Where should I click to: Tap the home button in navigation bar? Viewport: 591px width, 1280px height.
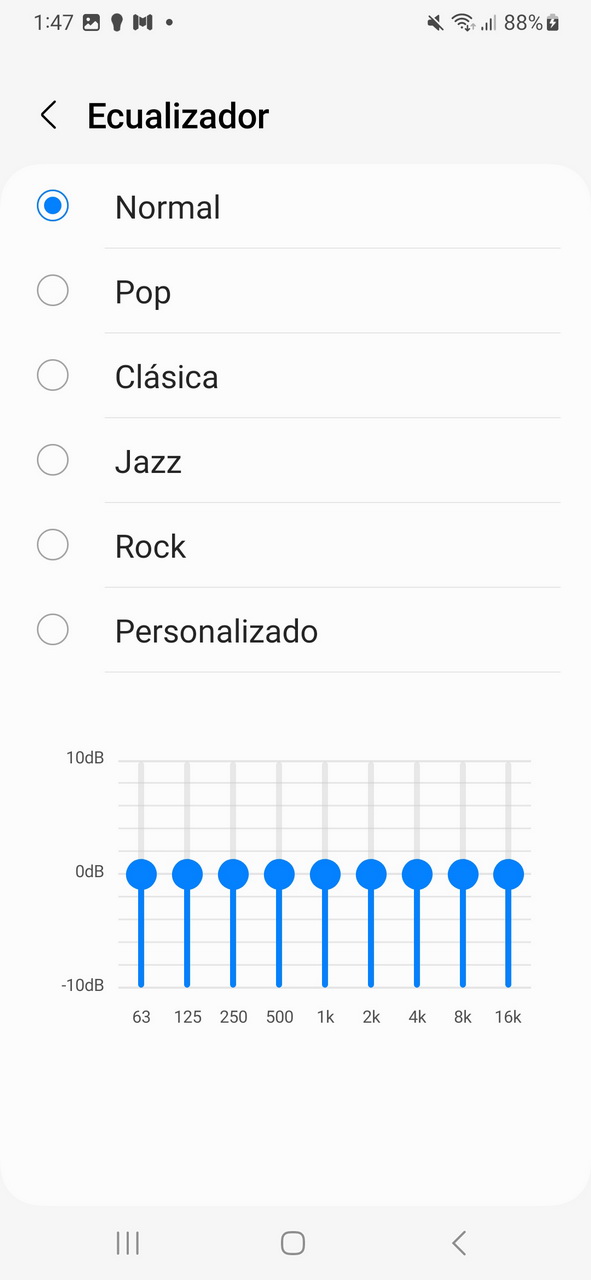(293, 1243)
